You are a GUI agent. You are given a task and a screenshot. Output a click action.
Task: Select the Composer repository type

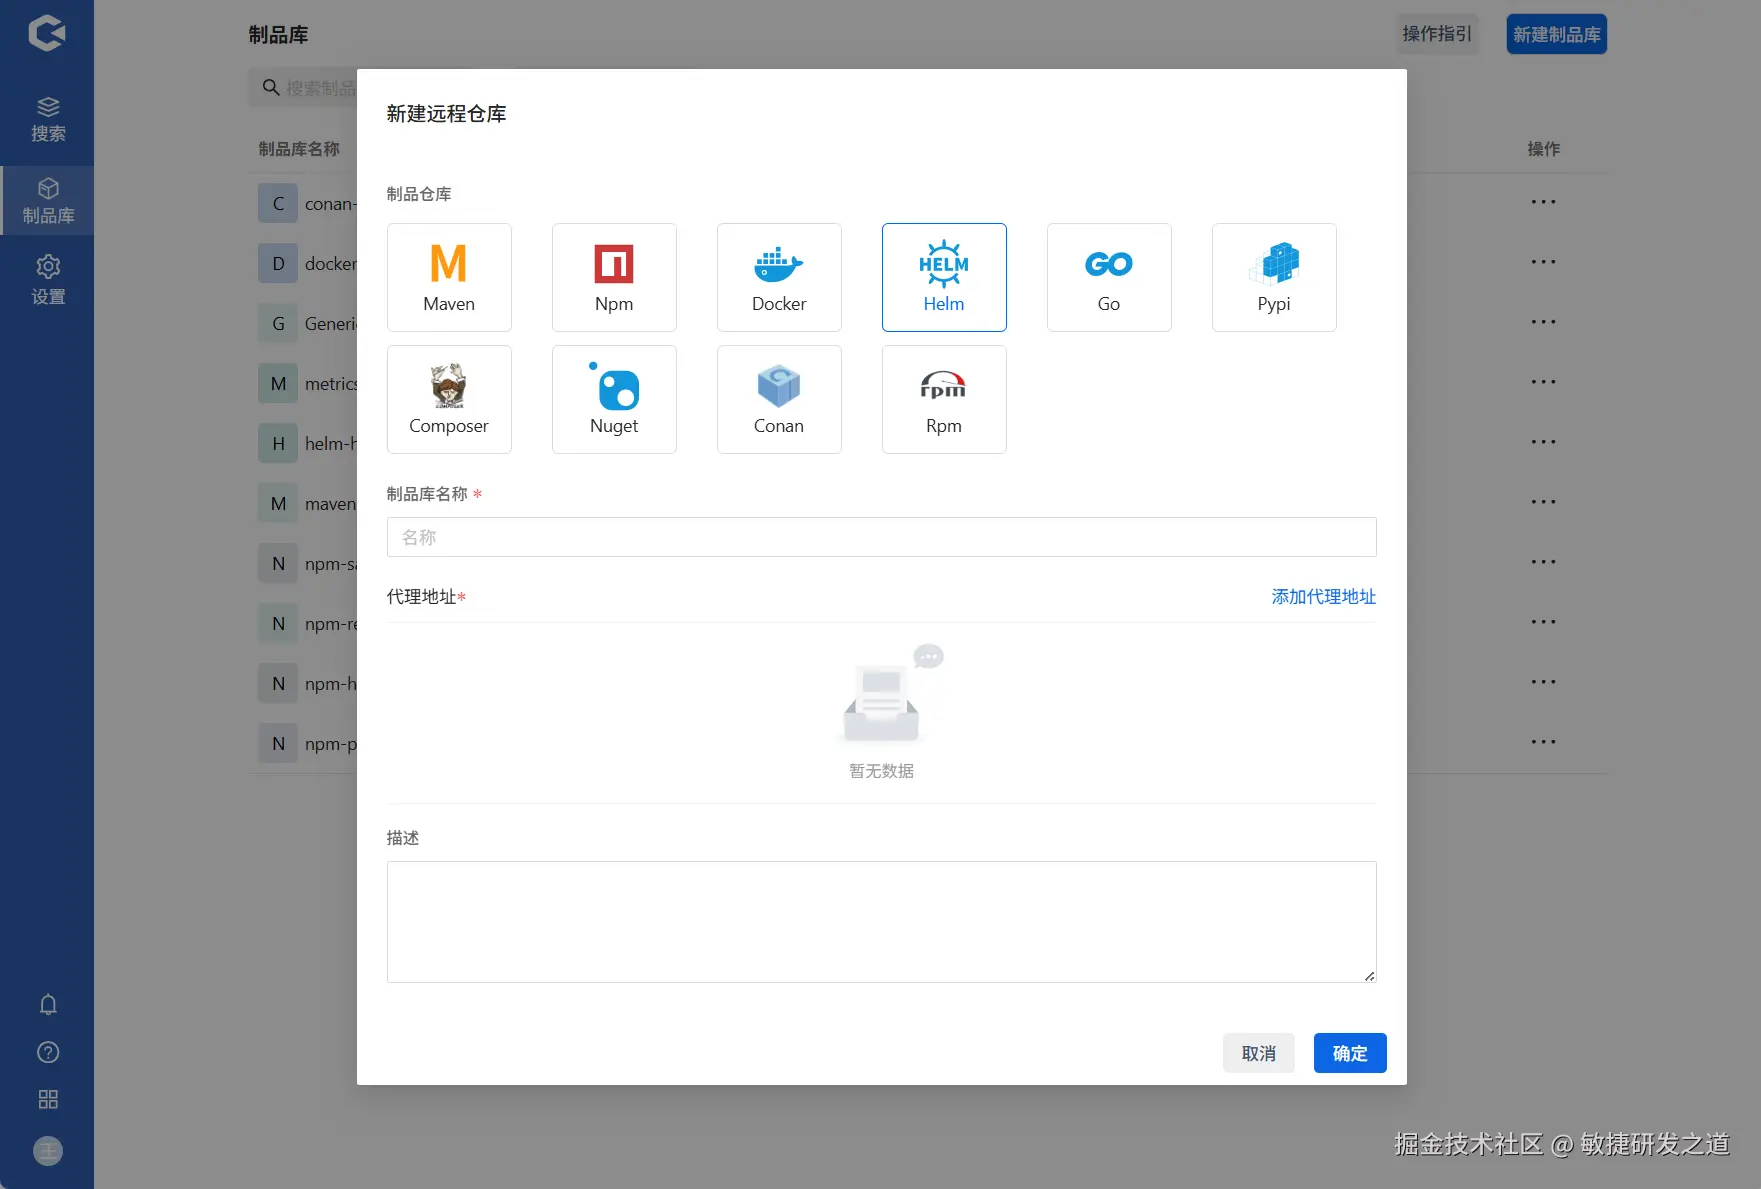pos(449,399)
